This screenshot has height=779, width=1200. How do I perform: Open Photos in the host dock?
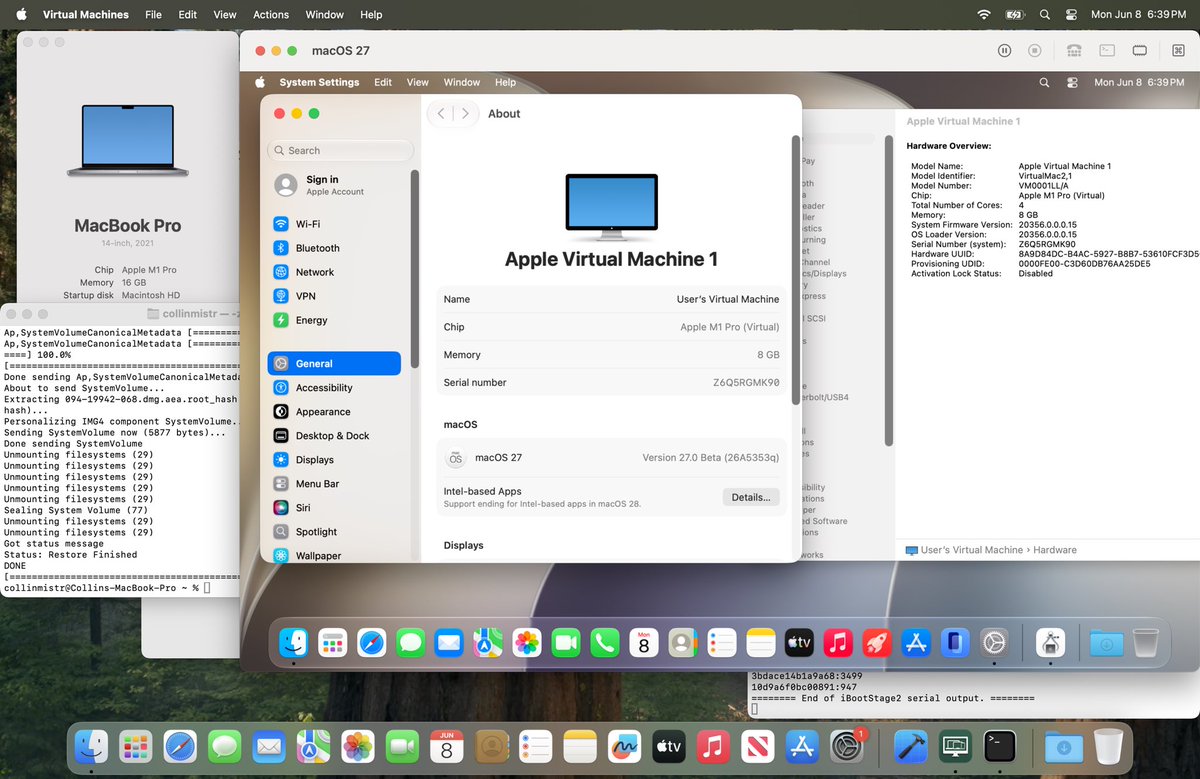click(358, 746)
